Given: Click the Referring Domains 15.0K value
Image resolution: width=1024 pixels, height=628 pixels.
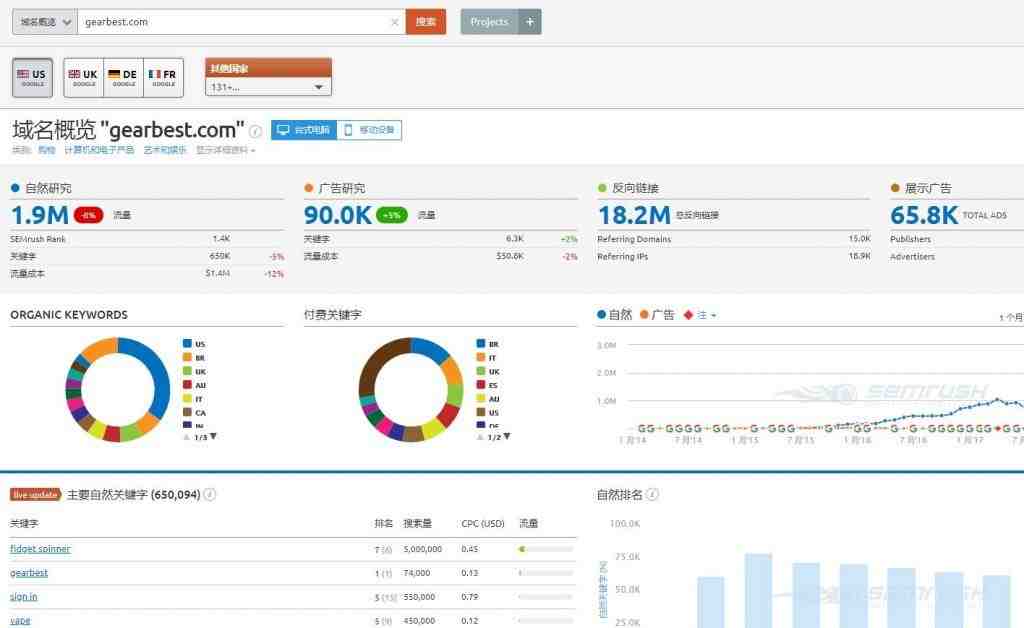Looking at the screenshot, I should pyautogui.click(x=859, y=239).
